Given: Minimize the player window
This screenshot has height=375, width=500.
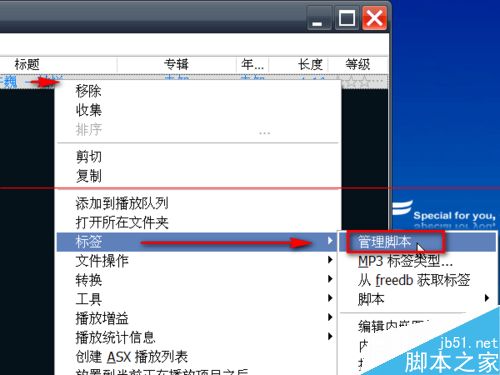Looking at the screenshot, I should 319,18.
